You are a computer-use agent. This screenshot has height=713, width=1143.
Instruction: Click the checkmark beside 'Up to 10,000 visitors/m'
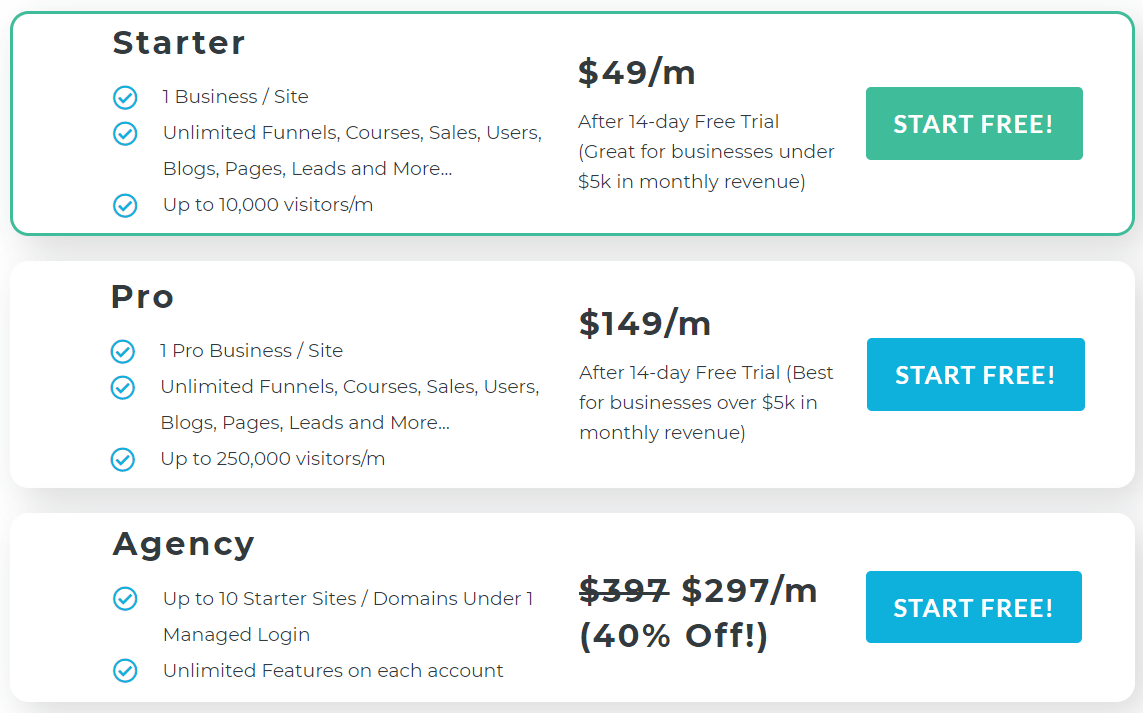coord(125,205)
